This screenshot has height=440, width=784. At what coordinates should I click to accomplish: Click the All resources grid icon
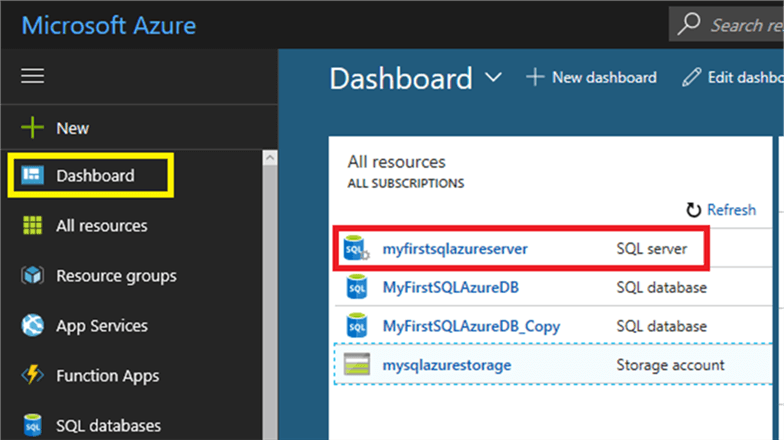(33, 226)
